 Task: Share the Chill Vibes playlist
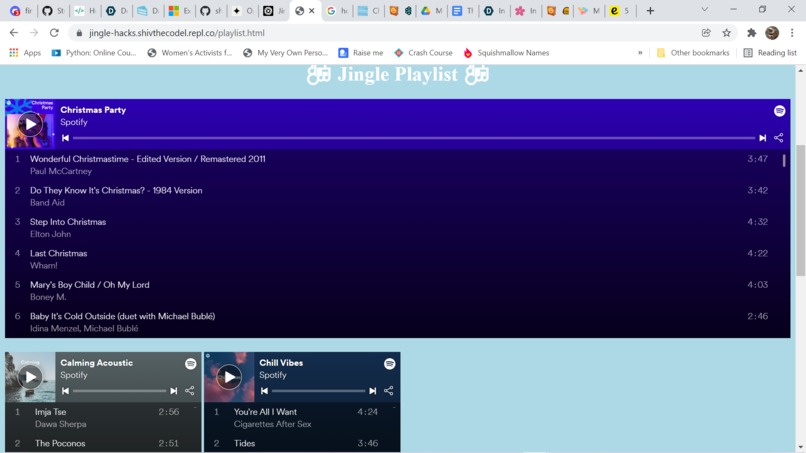tap(389, 391)
